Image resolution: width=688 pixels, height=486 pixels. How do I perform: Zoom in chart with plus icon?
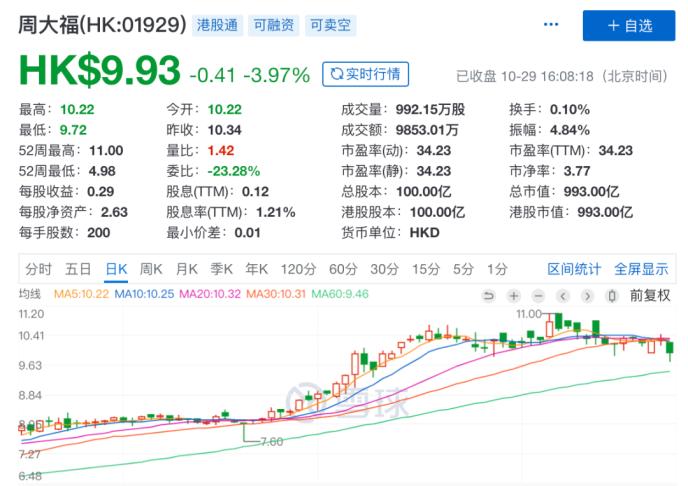513,296
